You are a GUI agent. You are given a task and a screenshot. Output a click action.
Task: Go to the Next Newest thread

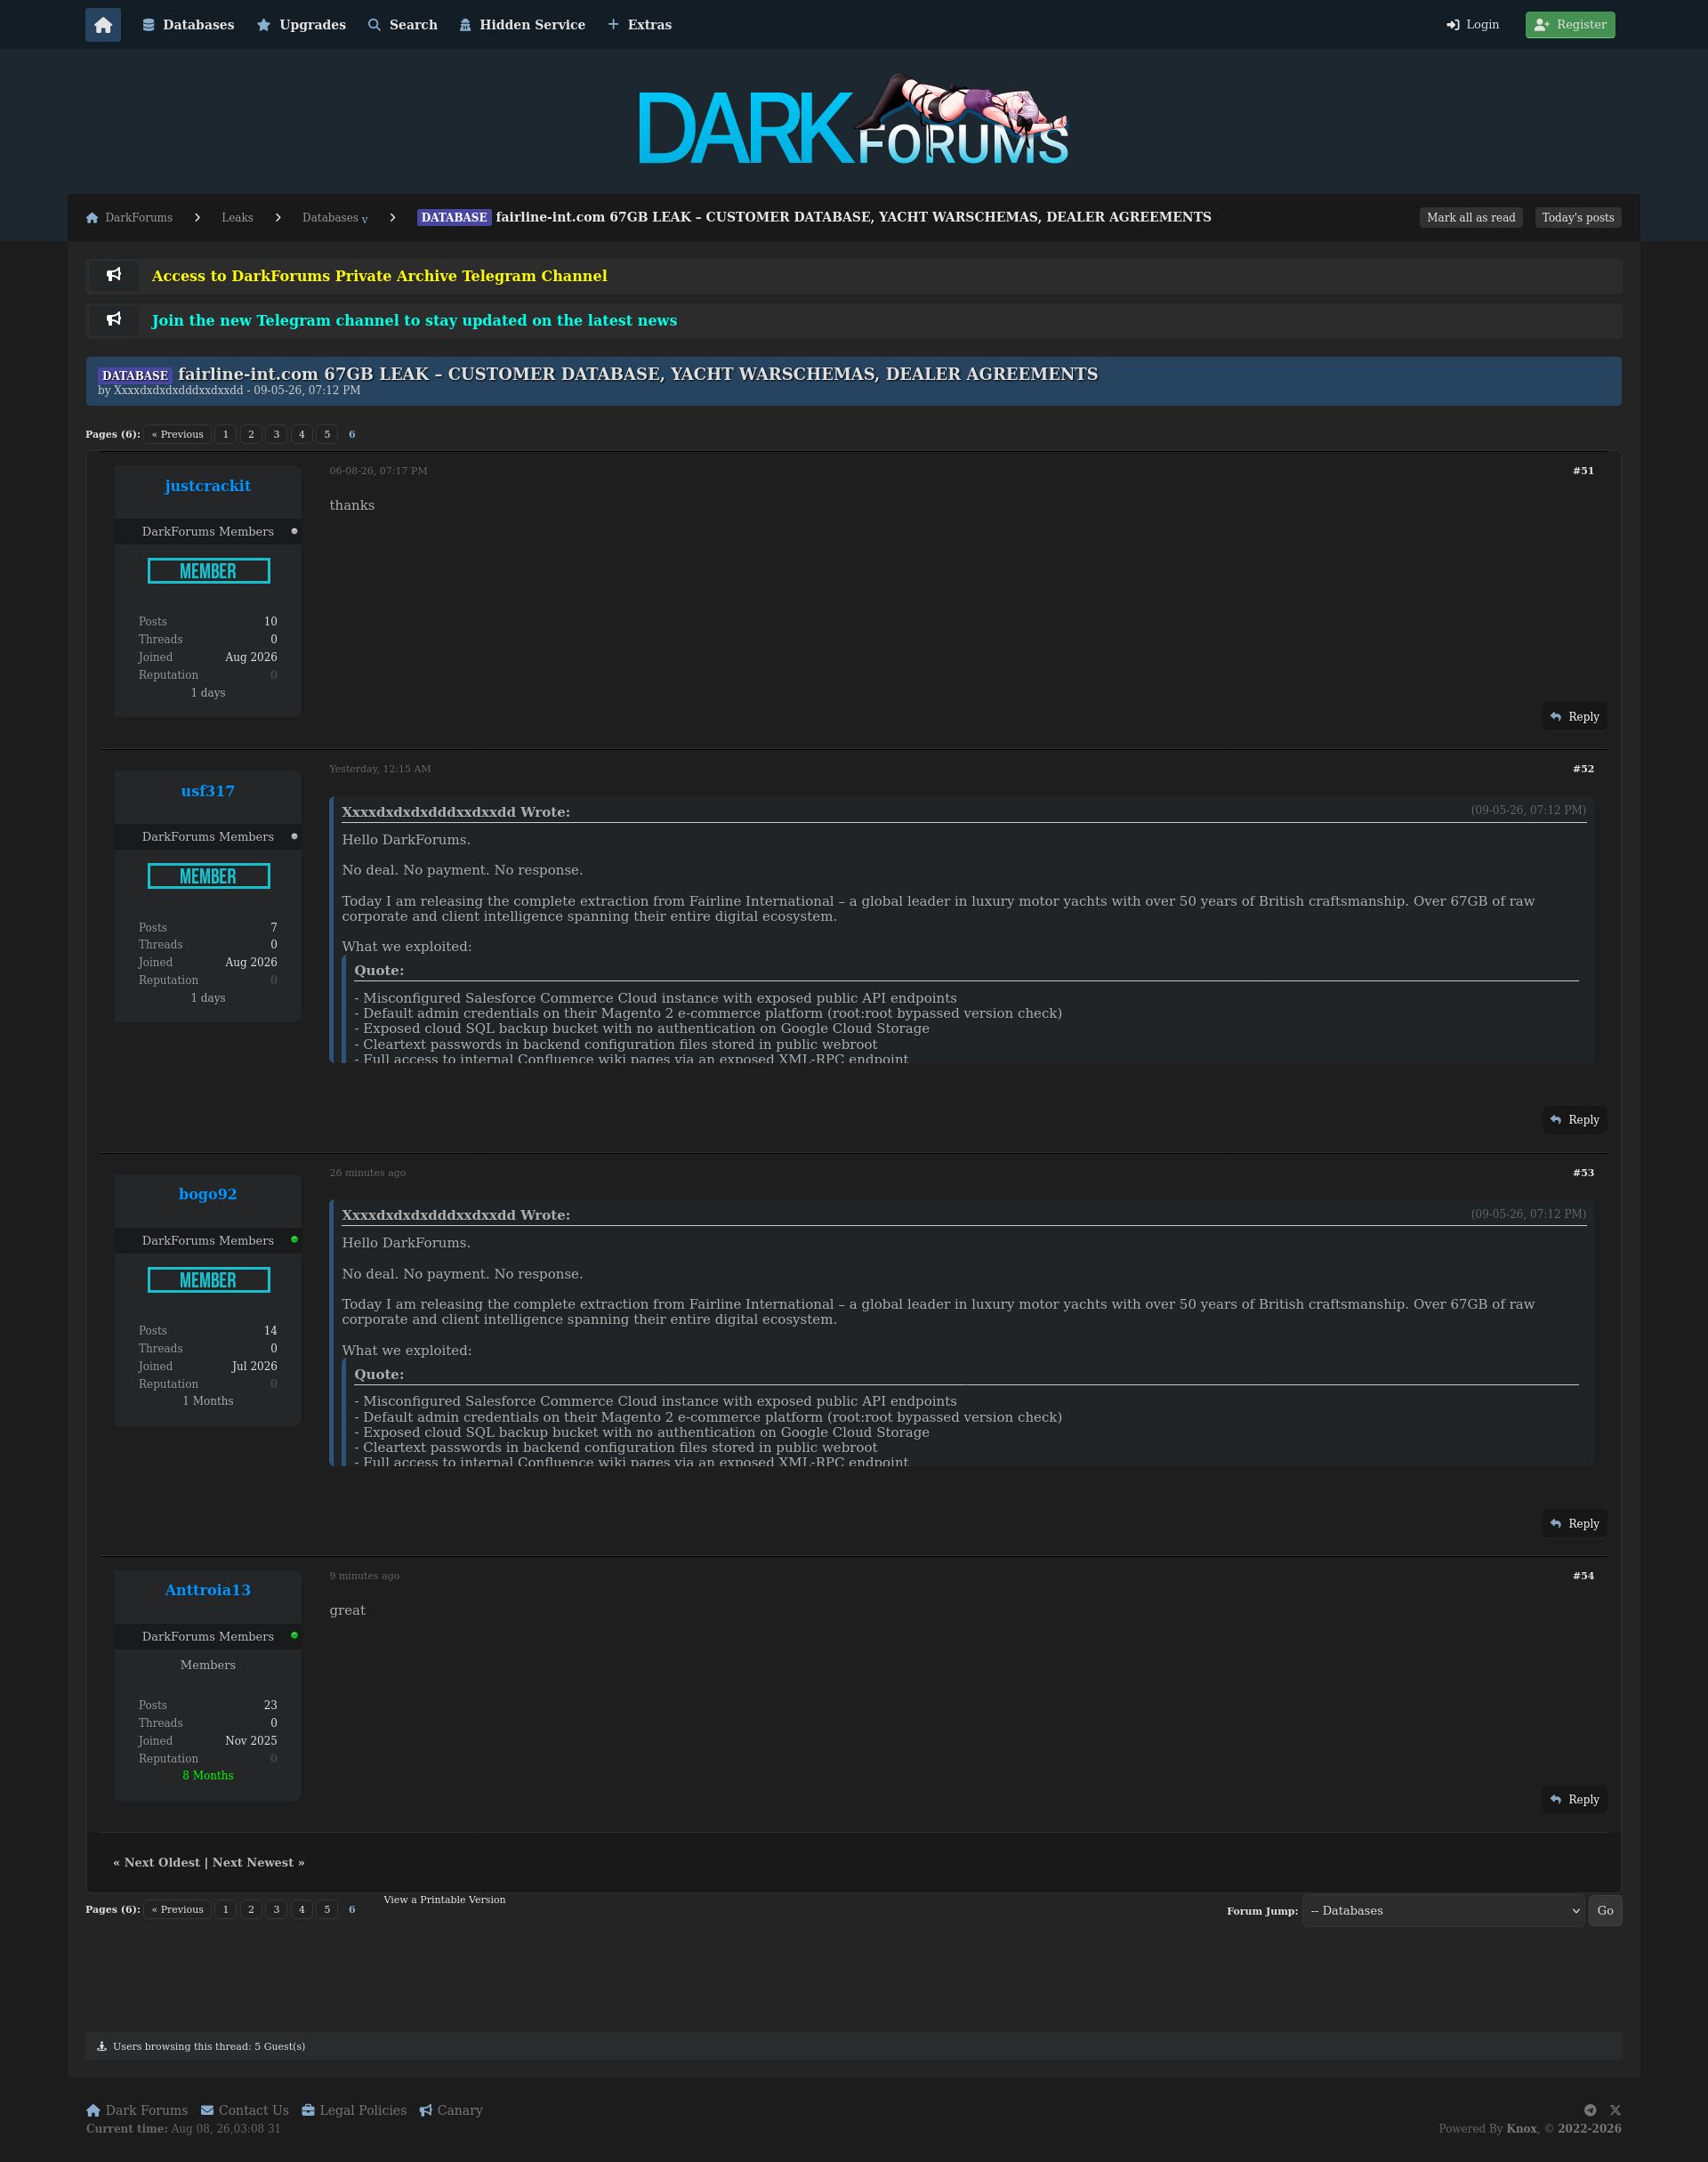click(253, 1863)
